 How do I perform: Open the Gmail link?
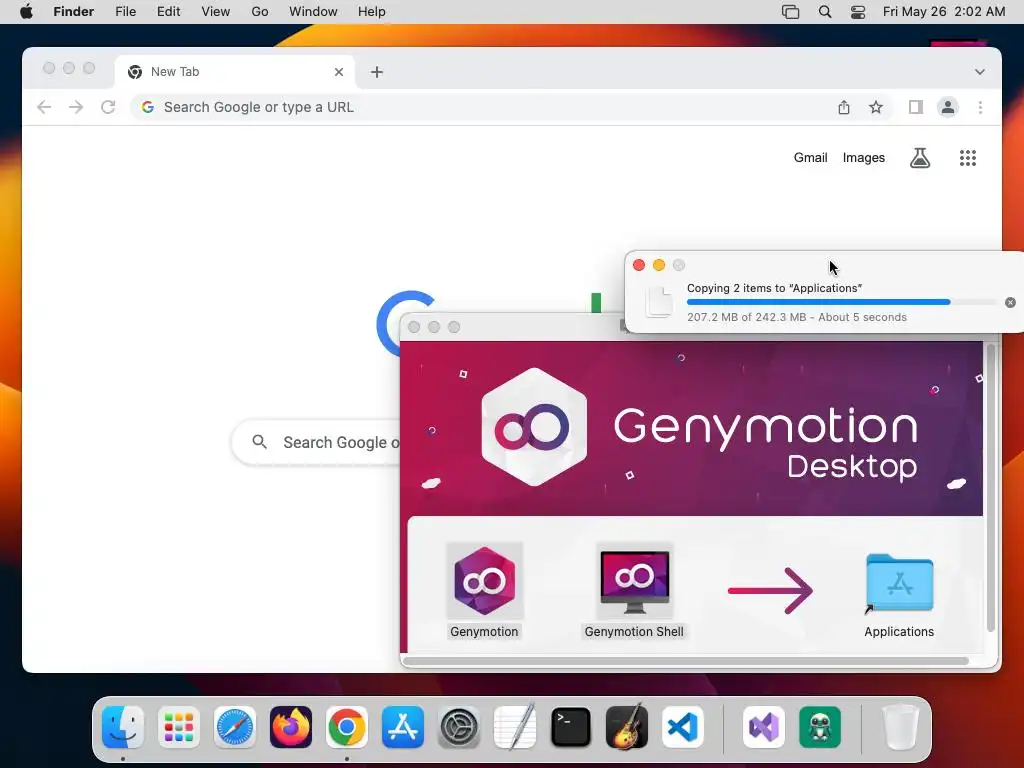point(810,157)
